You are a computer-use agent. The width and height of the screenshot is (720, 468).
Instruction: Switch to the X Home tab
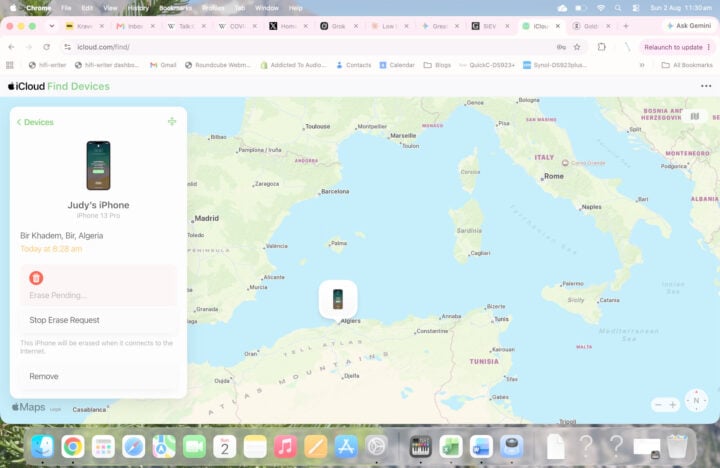click(283, 26)
